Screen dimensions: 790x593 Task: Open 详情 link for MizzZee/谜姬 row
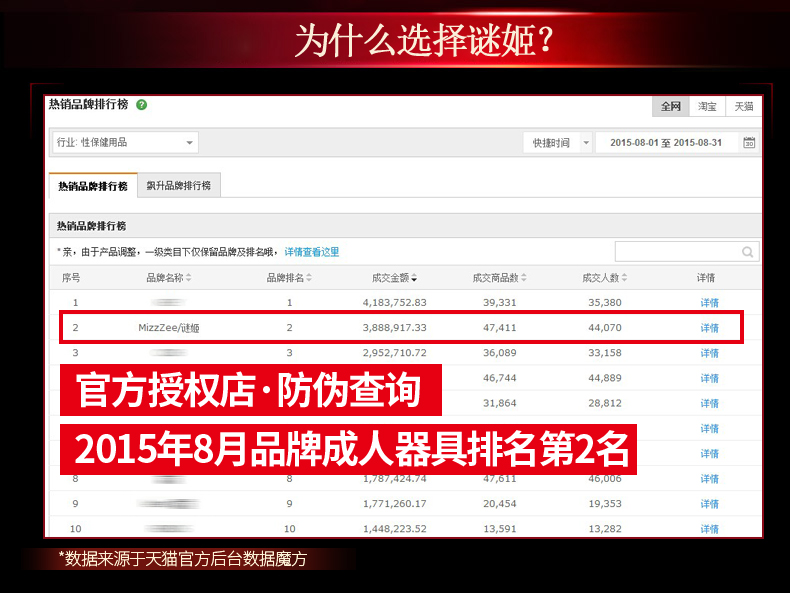[x=709, y=328]
